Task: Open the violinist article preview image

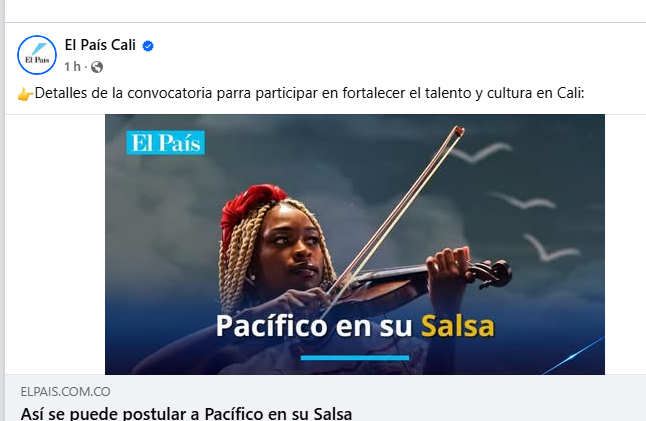Action: (x=355, y=244)
